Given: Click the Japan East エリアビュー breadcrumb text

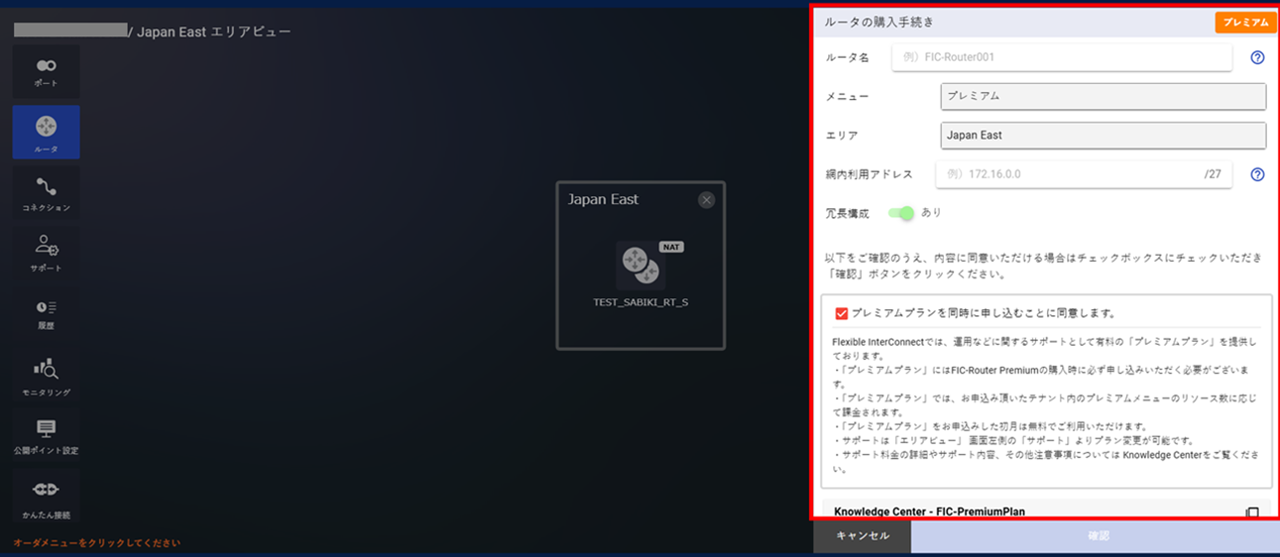Looking at the screenshot, I should tap(214, 32).
